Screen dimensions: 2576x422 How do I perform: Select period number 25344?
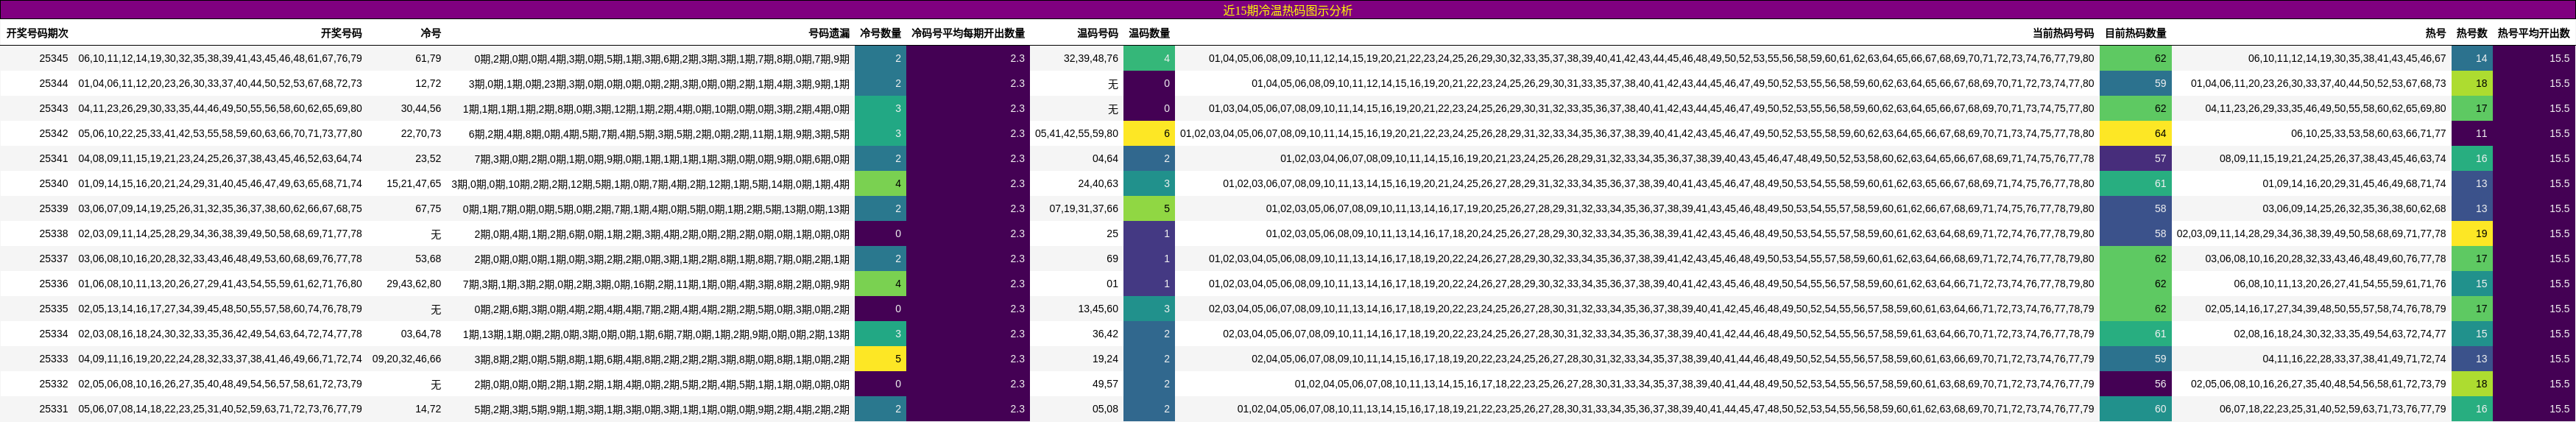coord(54,83)
